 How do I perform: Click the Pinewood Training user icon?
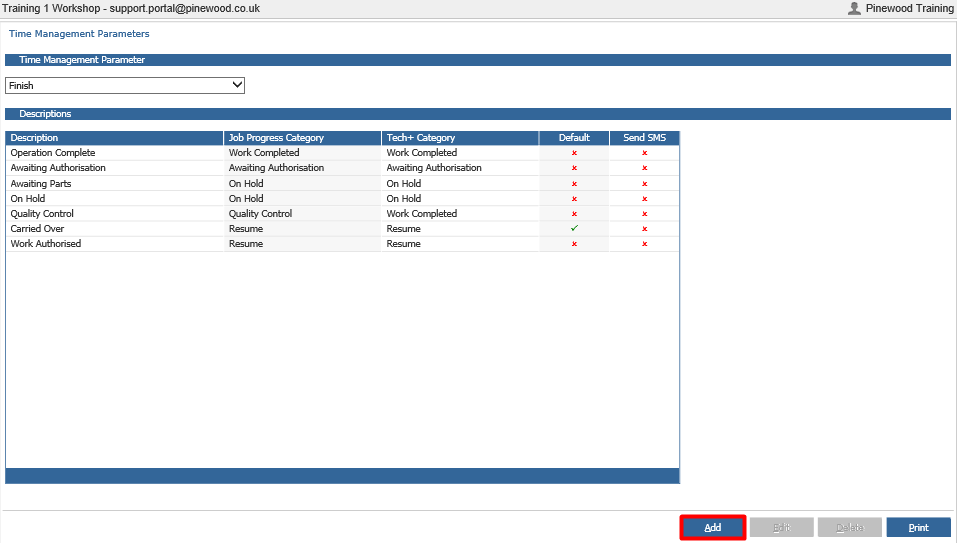pyautogui.click(x=854, y=8)
